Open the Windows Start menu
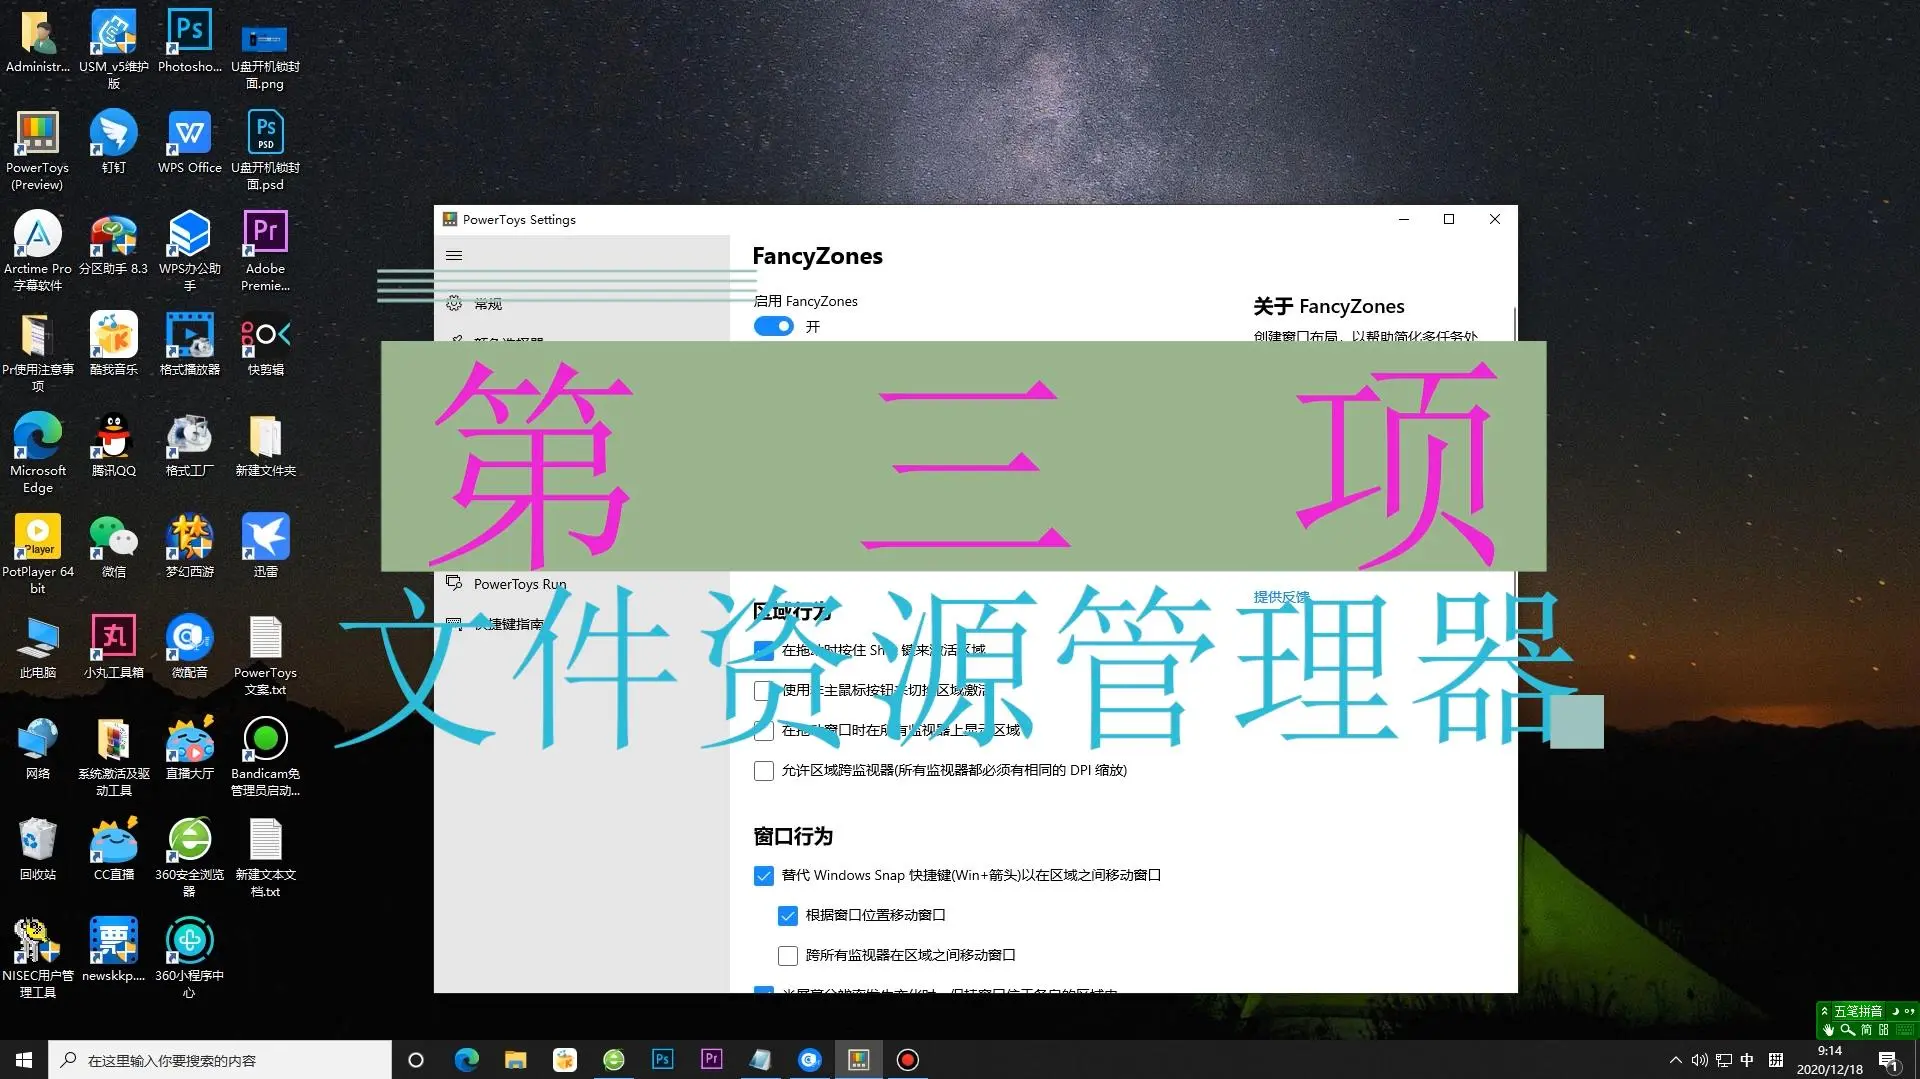The image size is (1920, 1079). (24, 1060)
